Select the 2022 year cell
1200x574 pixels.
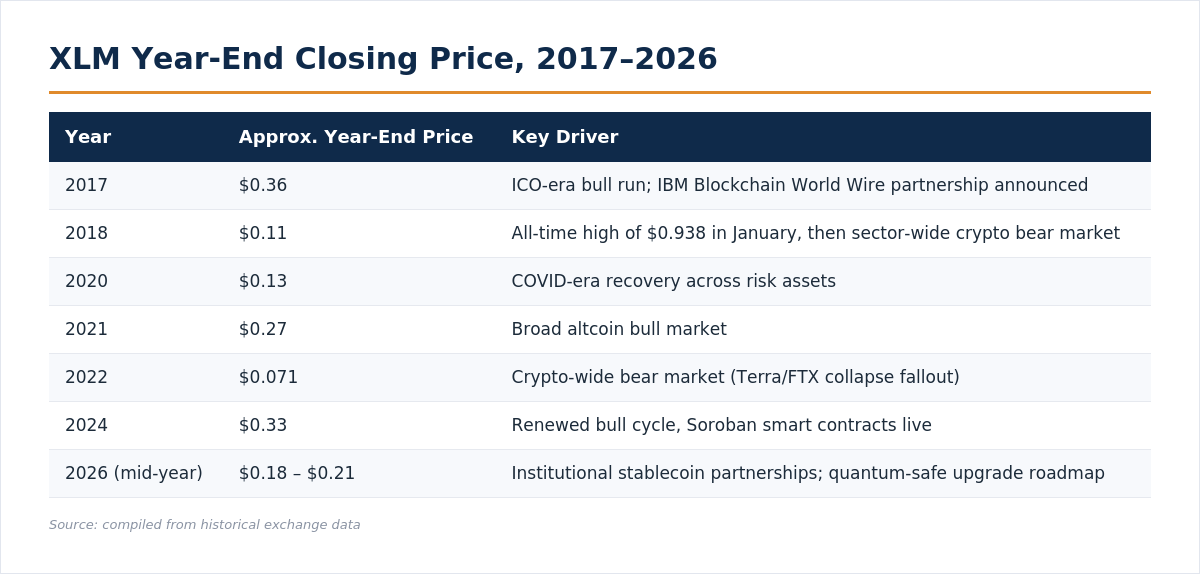click(86, 377)
